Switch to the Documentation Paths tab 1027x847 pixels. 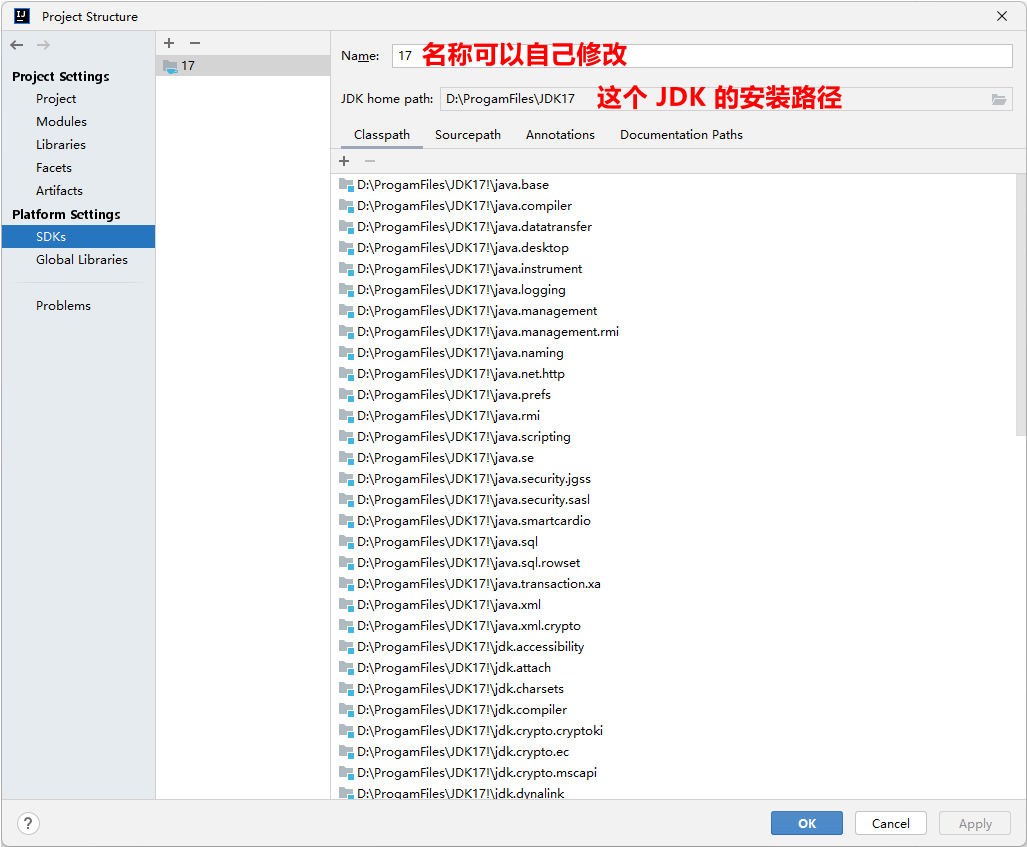tap(681, 135)
